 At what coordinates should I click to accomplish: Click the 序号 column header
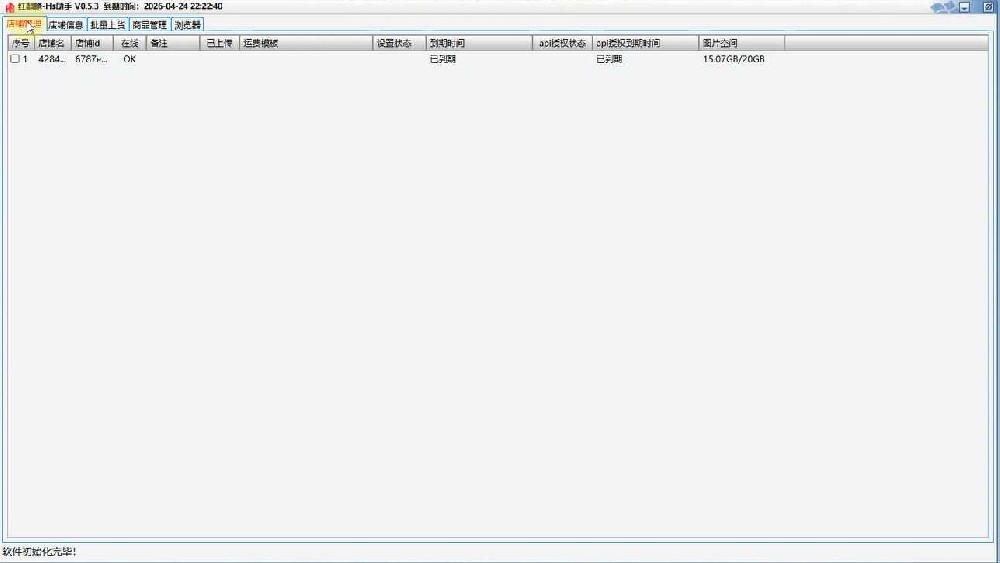point(21,43)
